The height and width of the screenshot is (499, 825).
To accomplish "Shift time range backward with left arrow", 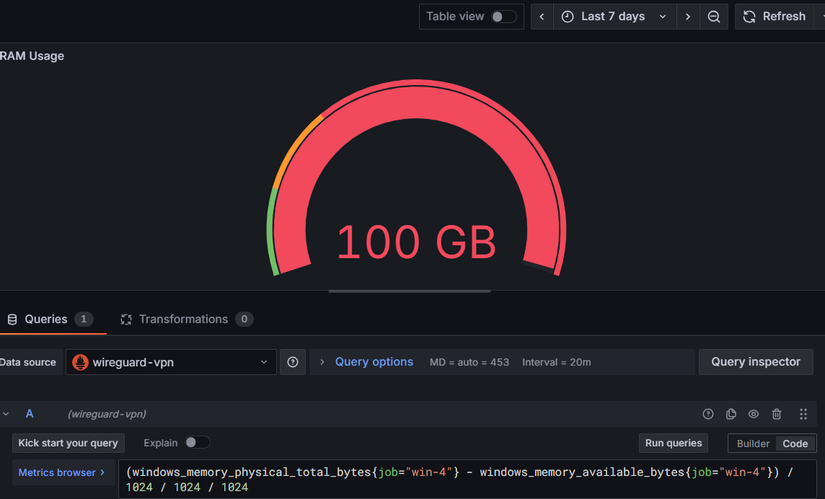I will pos(542,17).
